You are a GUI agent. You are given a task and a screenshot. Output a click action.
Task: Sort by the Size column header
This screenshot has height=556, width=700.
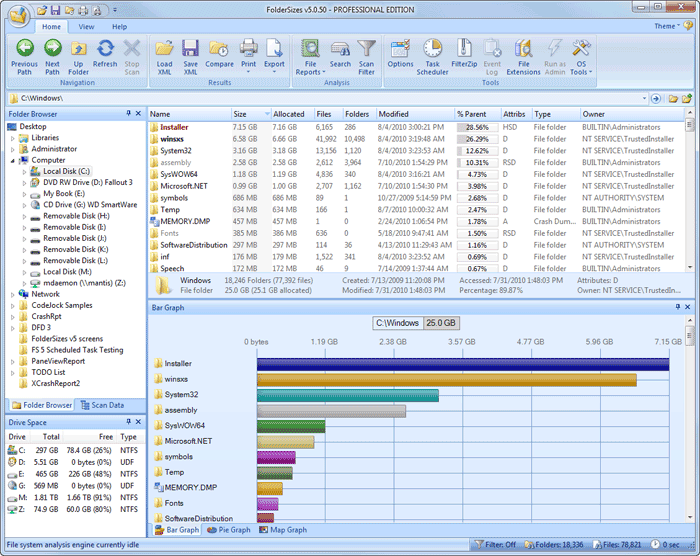pyautogui.click(x=240, y=114)
